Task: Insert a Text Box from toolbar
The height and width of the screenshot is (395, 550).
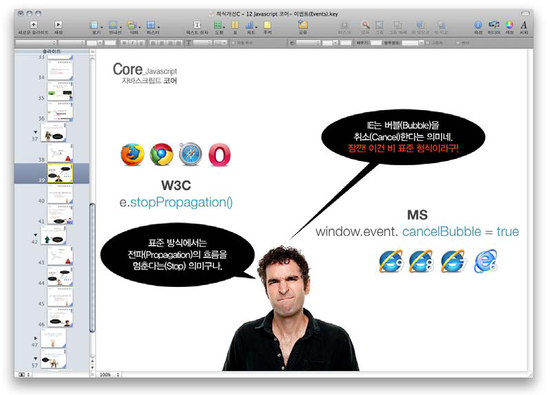Action: point(197,25)
